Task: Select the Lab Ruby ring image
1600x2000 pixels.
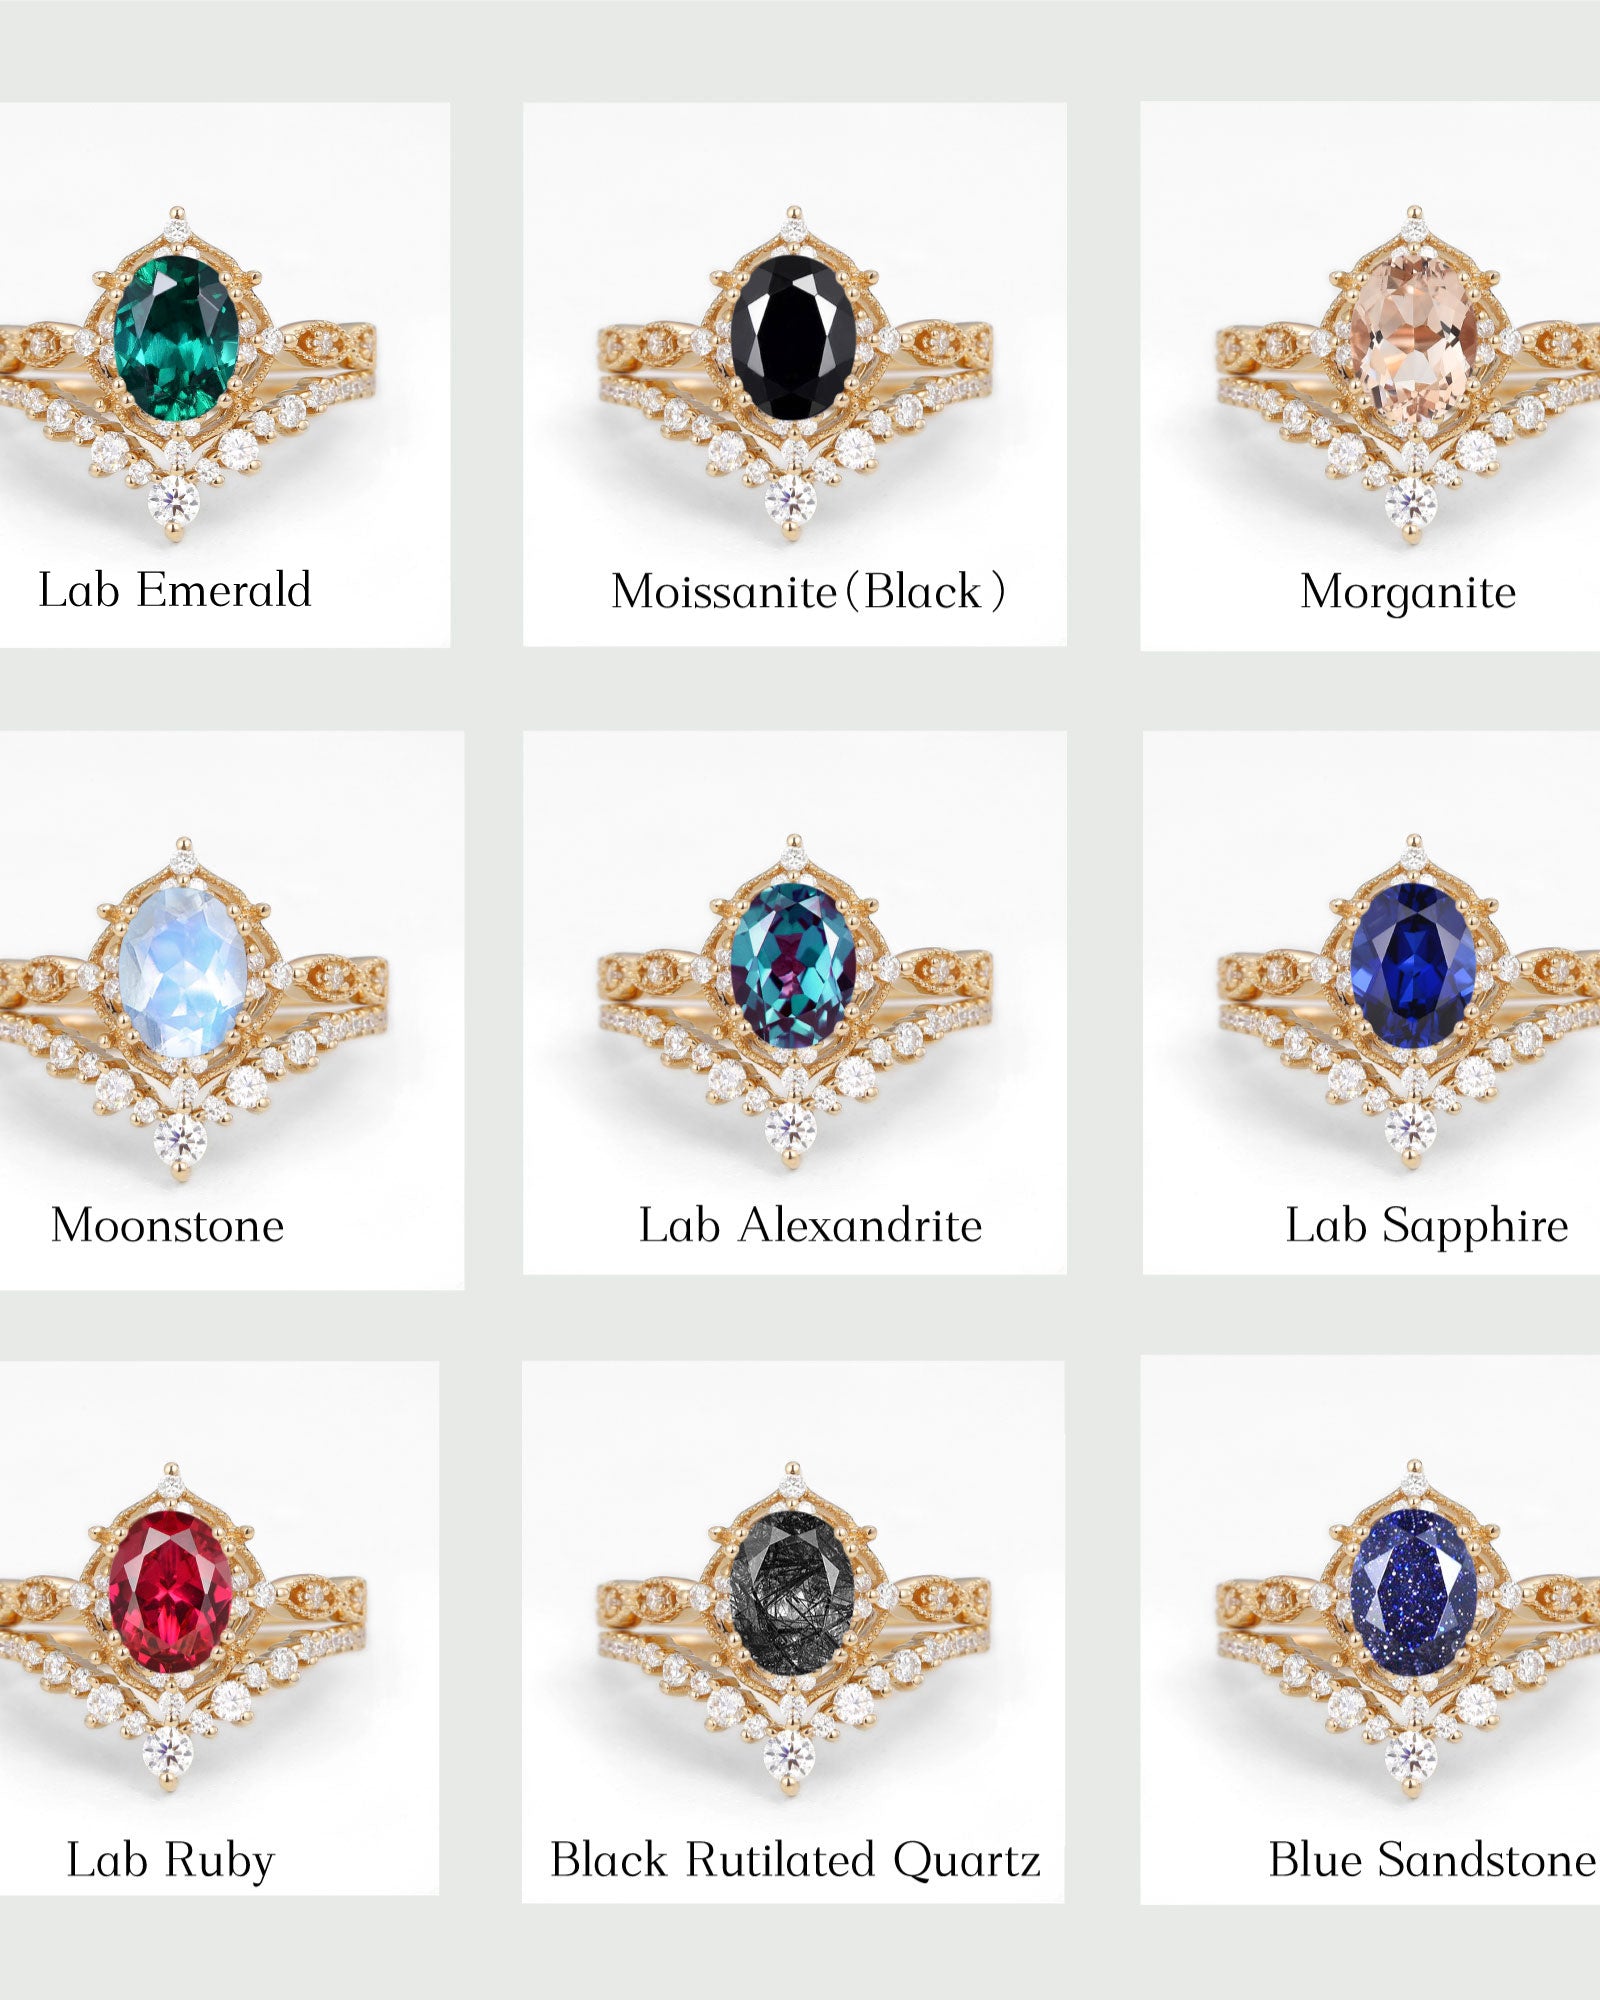Action: point(182,1628)
